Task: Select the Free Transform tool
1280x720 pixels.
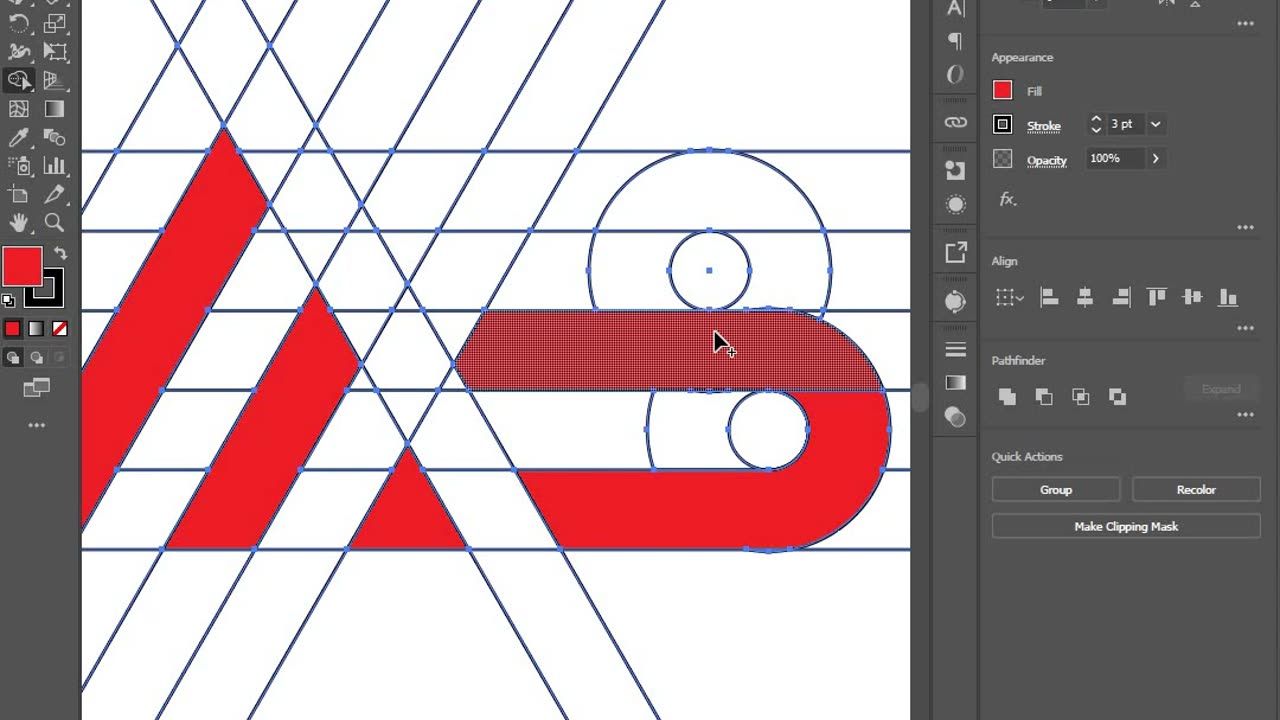Action: 54,52
